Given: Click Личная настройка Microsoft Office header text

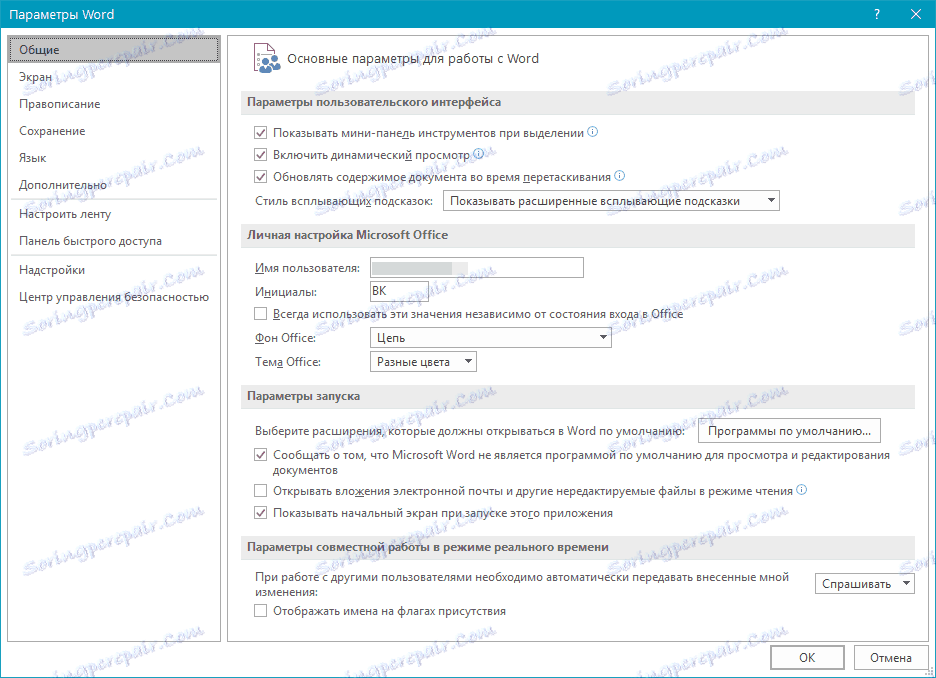Looking at the screenshot, I should pyautogui.click(x=347, y=235).
